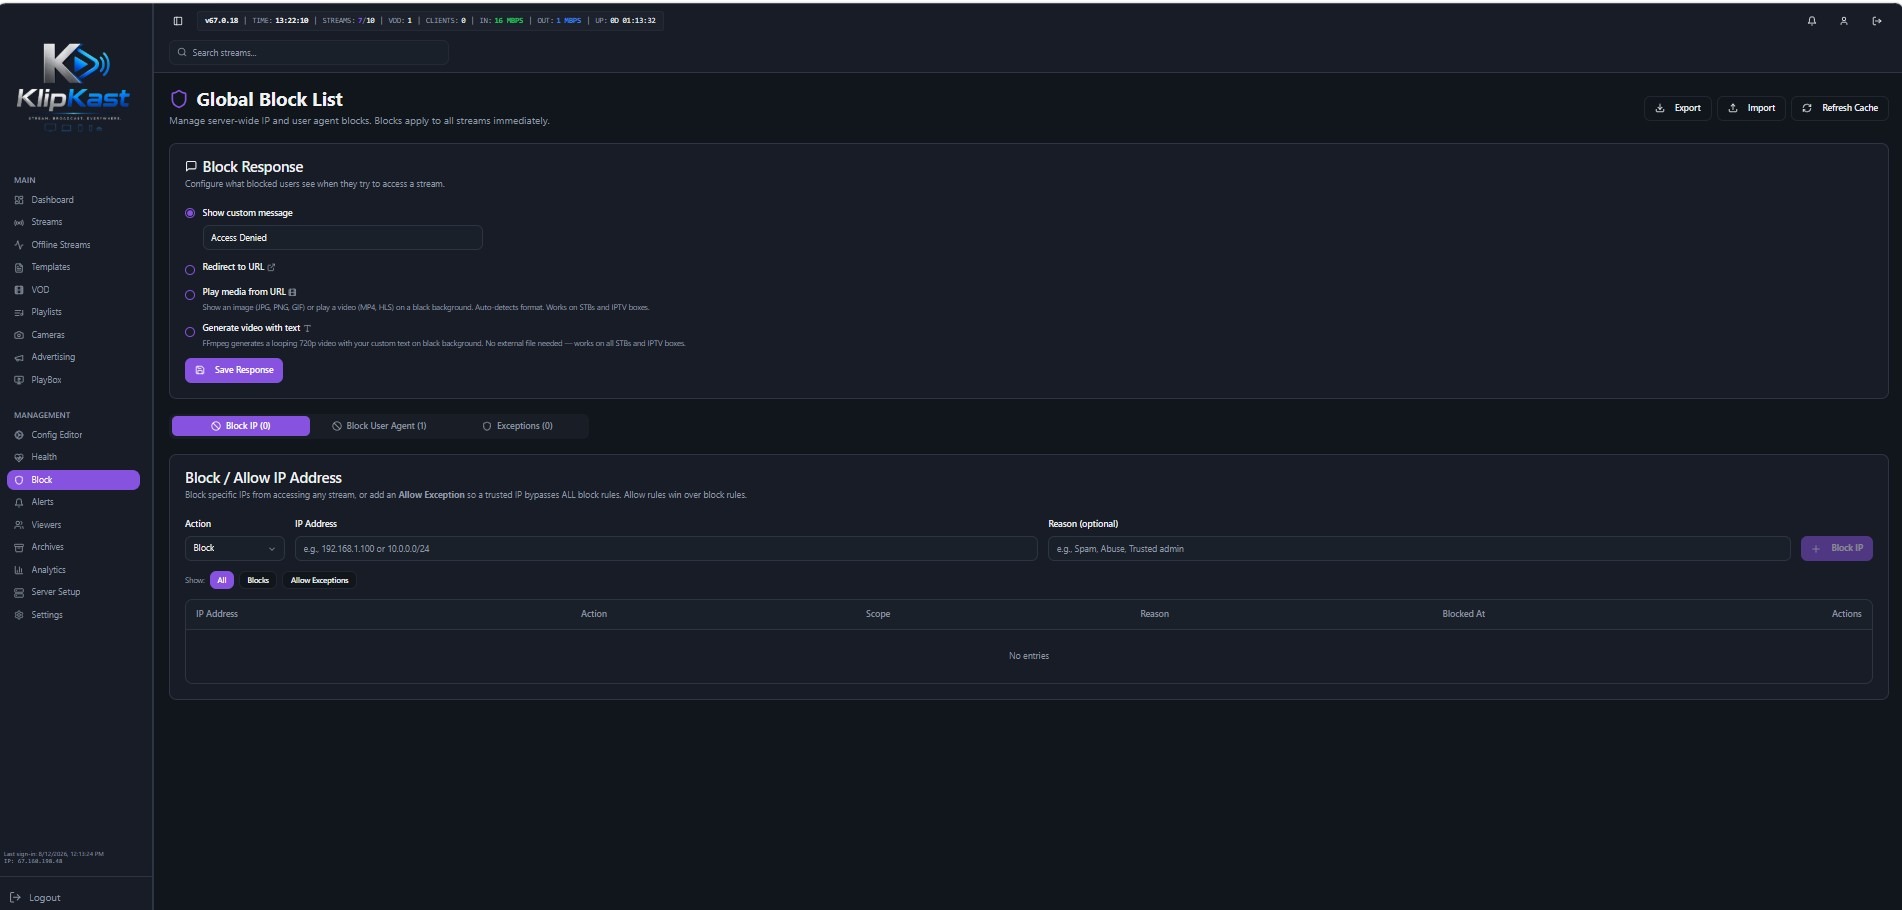Click Export button
Image resolution: width=1902 pixels, height=910 pixels.
pyautogui.click(x=1678, y=108)
